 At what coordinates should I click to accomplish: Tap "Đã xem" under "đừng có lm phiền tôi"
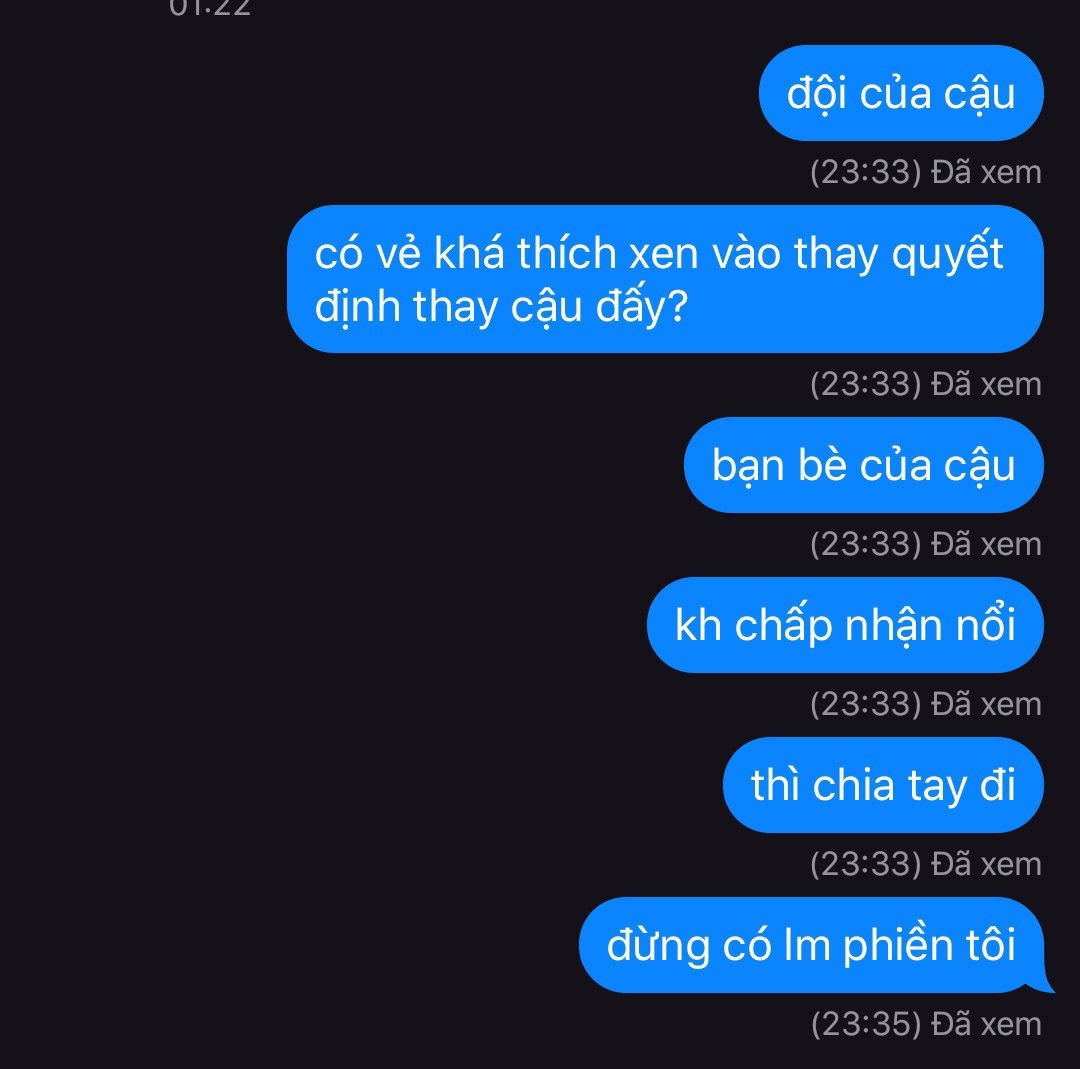[986, 1024]
